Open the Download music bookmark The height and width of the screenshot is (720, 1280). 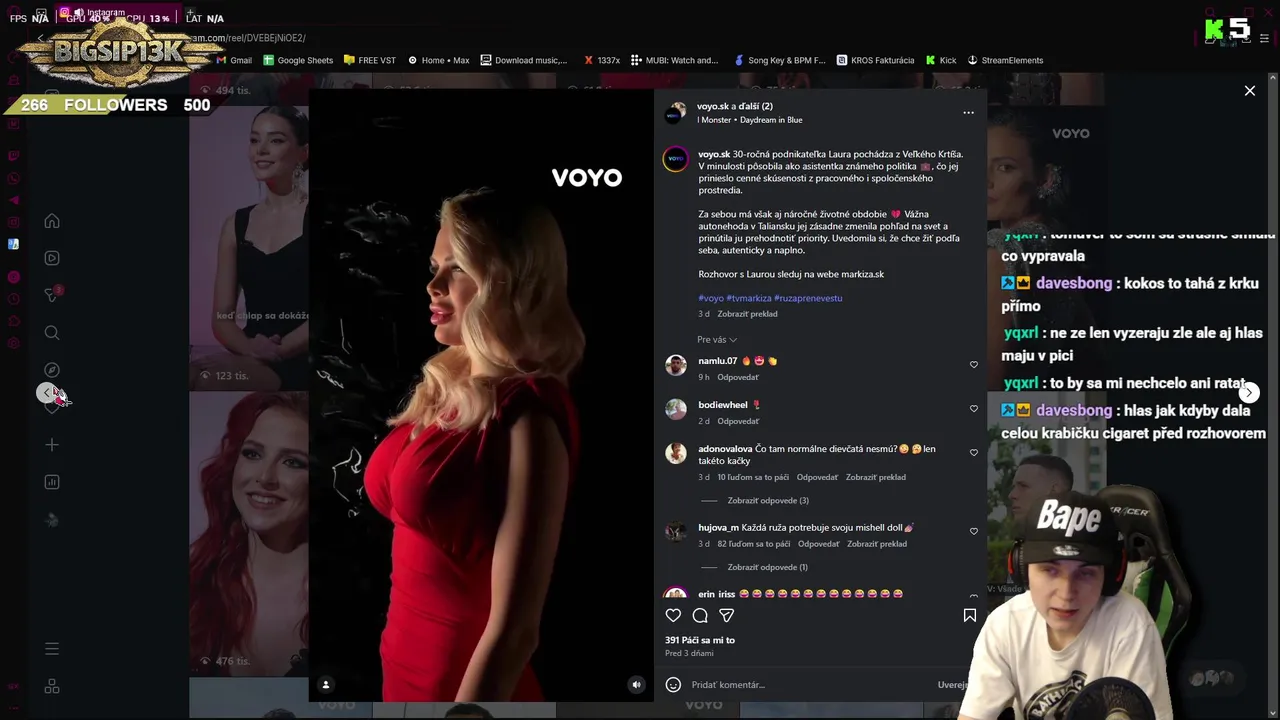point(524,60)
